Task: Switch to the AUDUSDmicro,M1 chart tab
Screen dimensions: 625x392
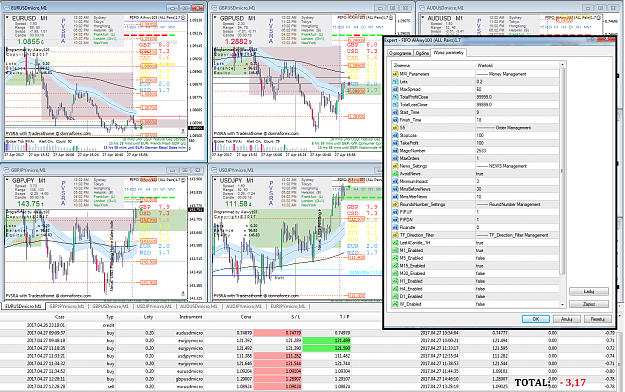Action: tap(198, 306)
